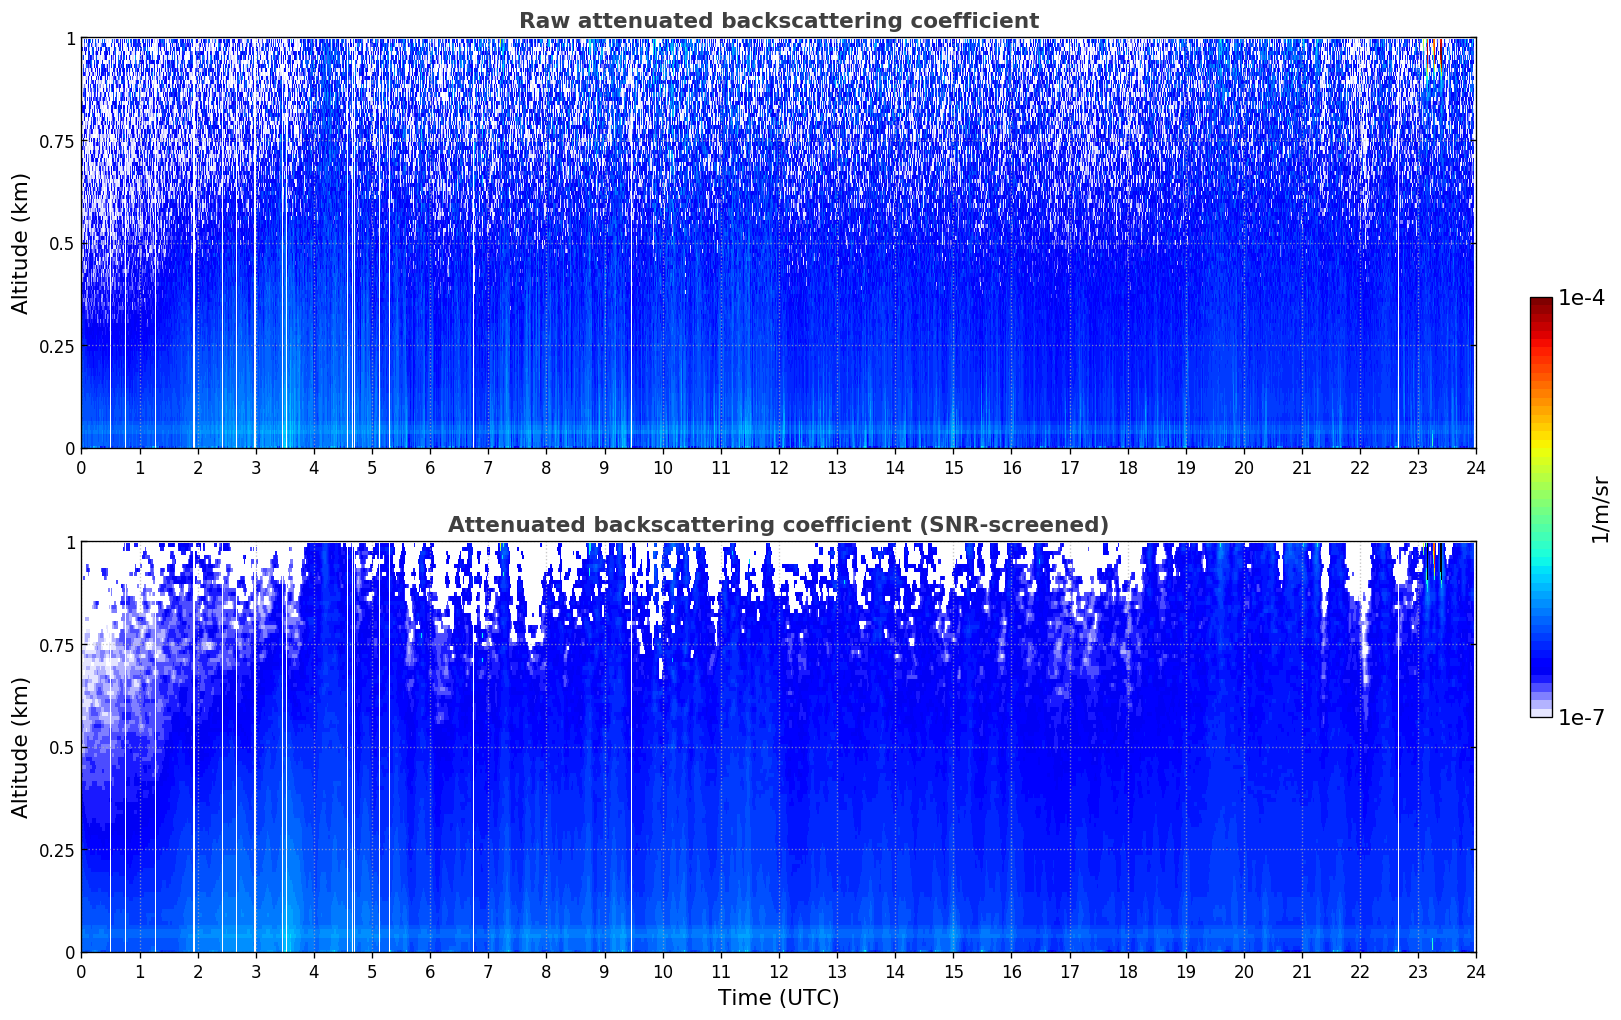
Task: Click the '0.5' altitude tick of the lower plot
Action: tap(62, 748)
